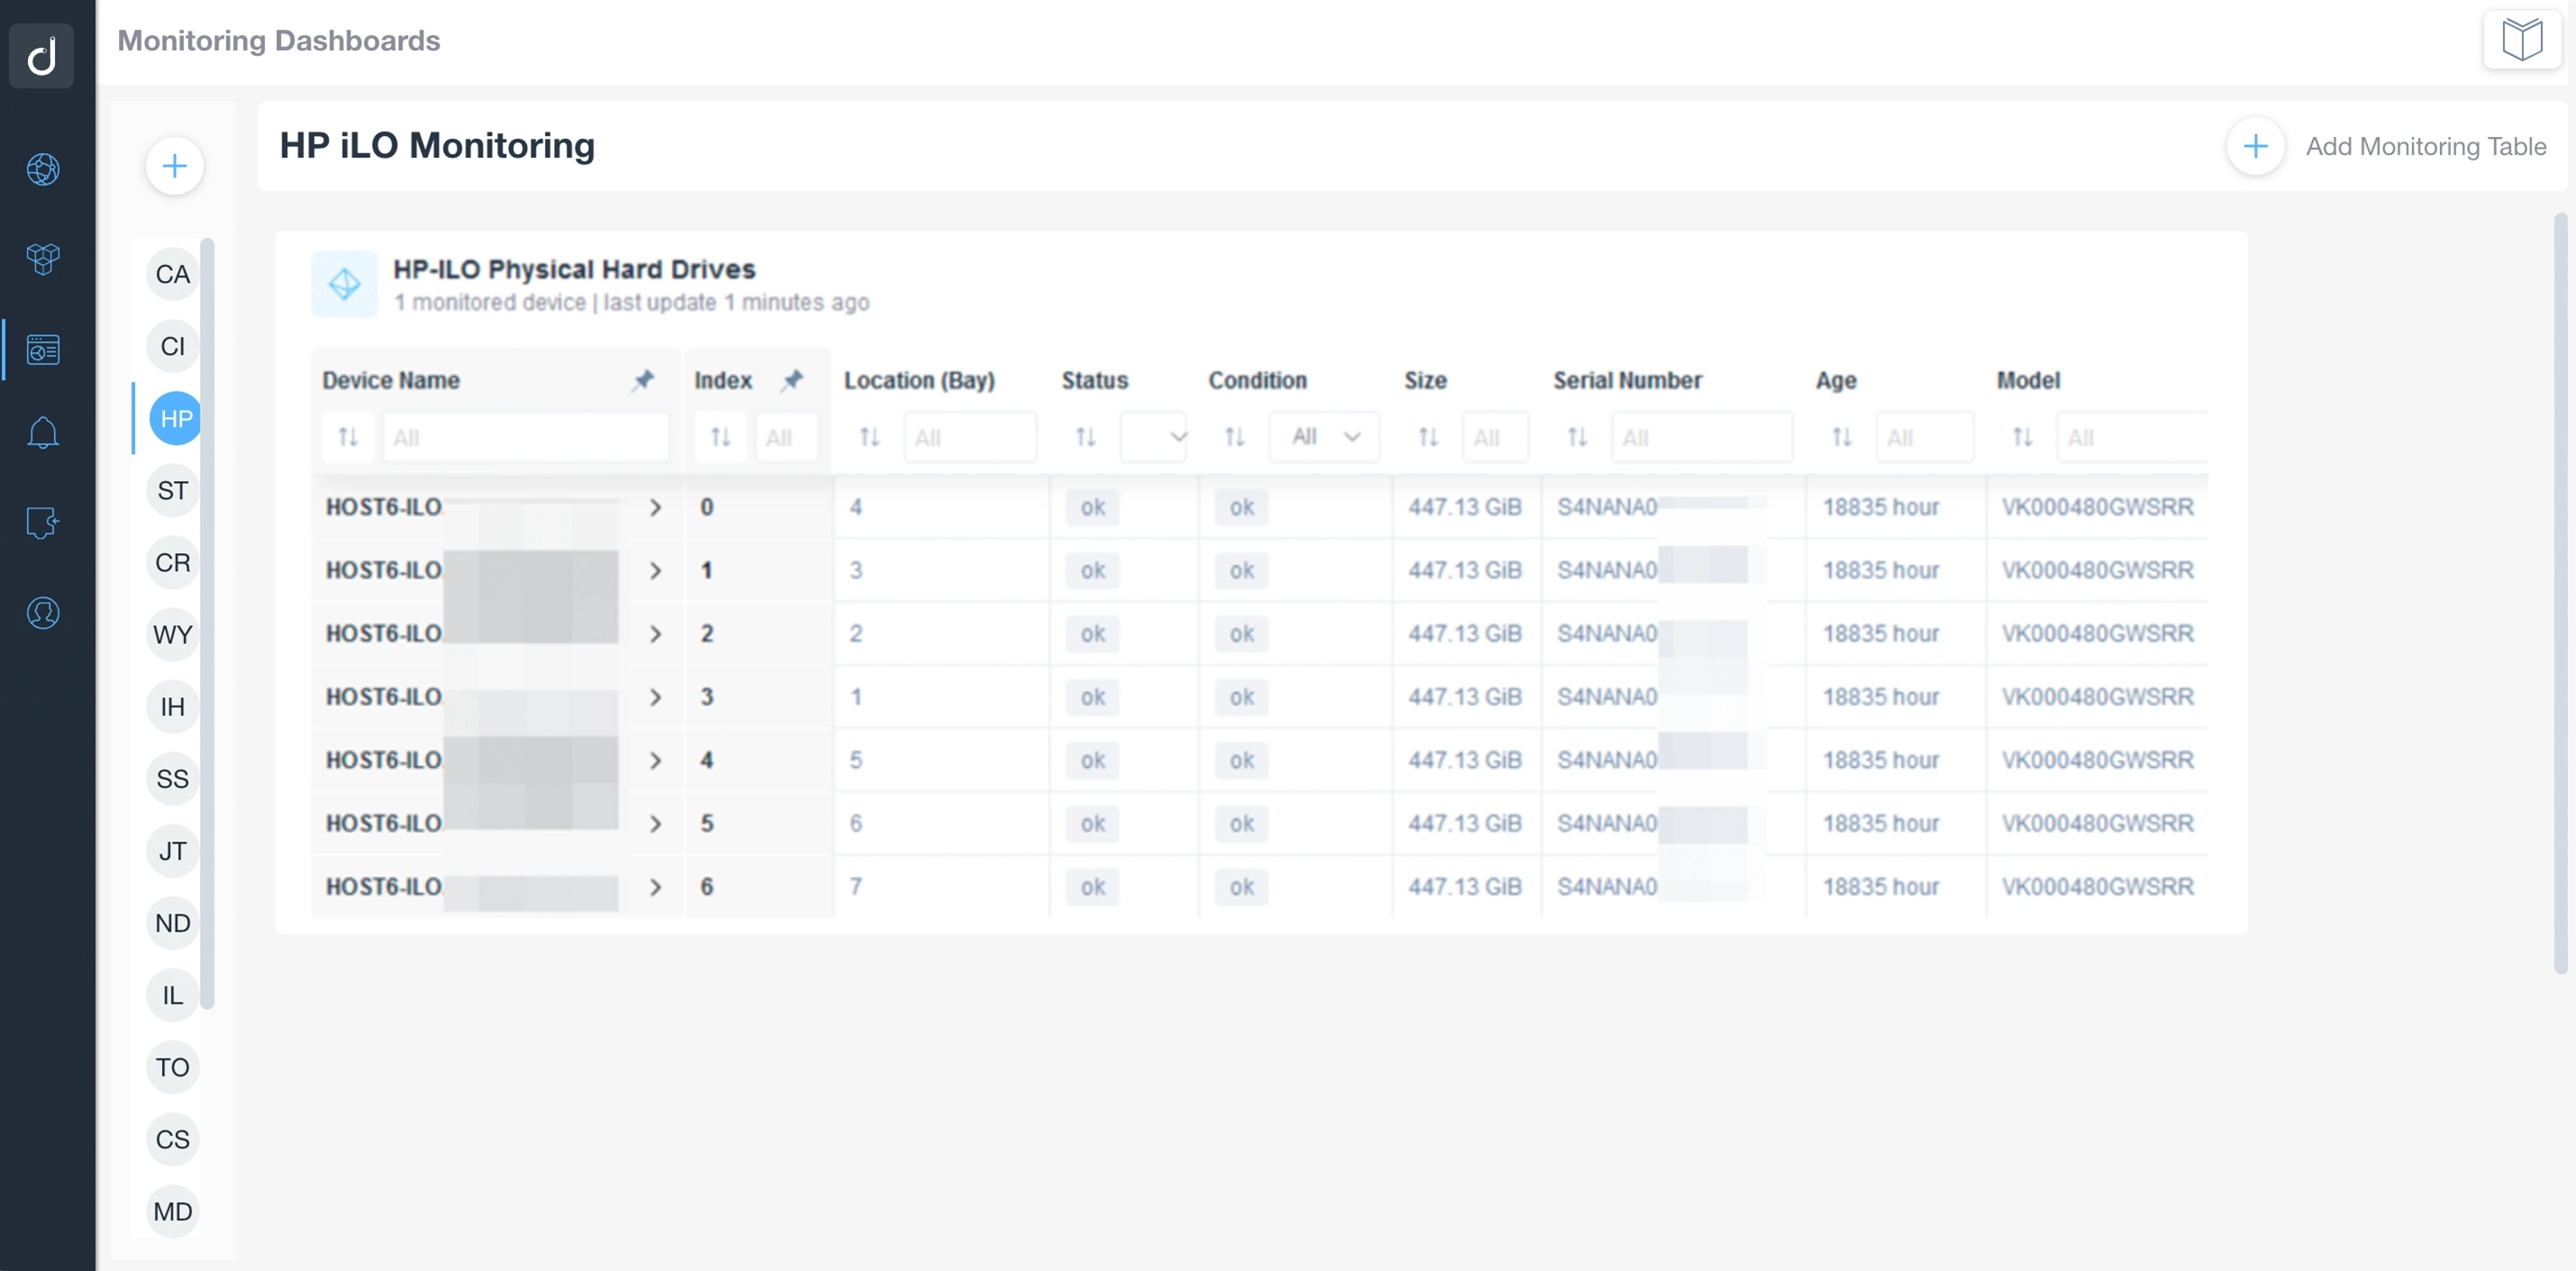Sort by Status column
2576x1271 pixels.
1086,437
